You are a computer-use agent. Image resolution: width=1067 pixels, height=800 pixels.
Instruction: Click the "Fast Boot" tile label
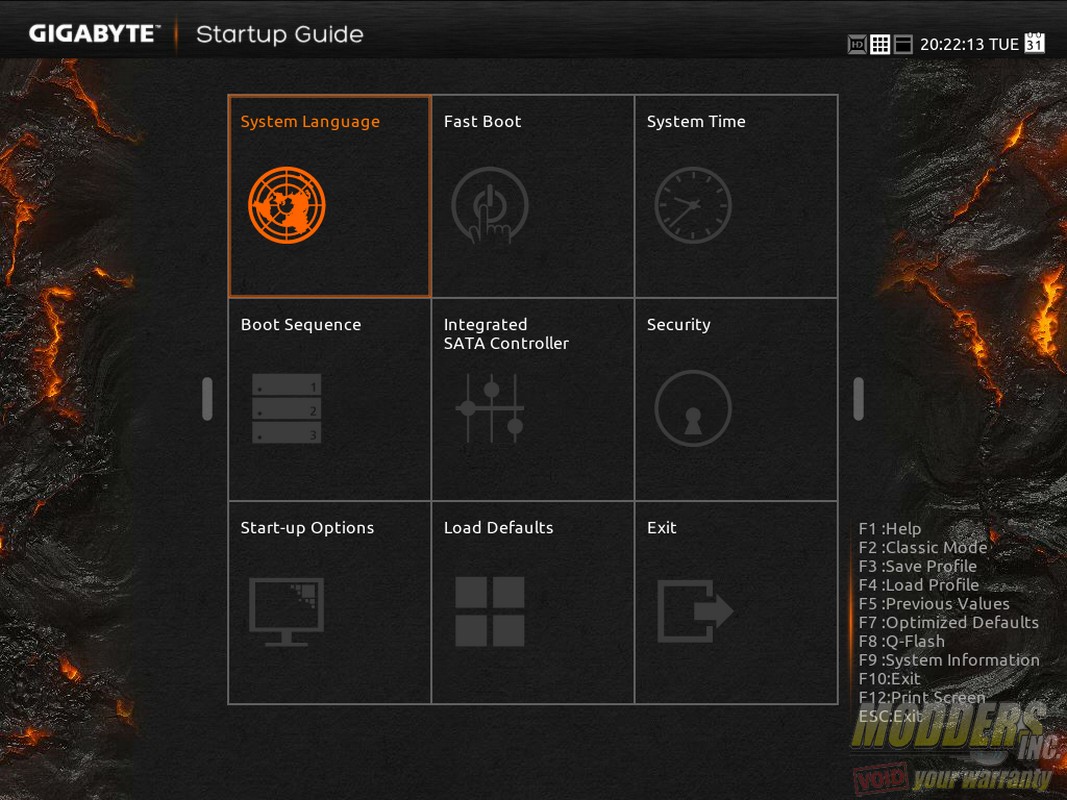pos(482,122)
